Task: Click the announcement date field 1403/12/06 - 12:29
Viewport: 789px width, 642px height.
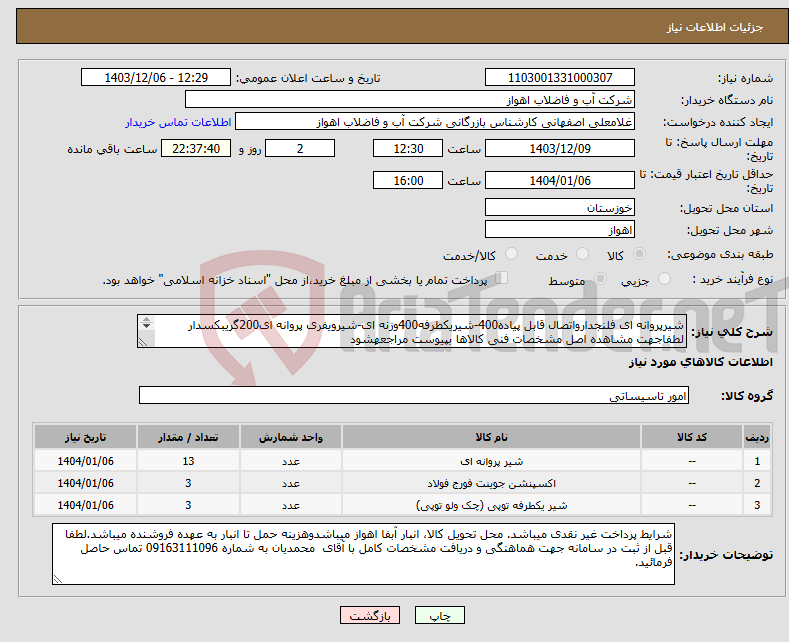Action: coord(155,77)
